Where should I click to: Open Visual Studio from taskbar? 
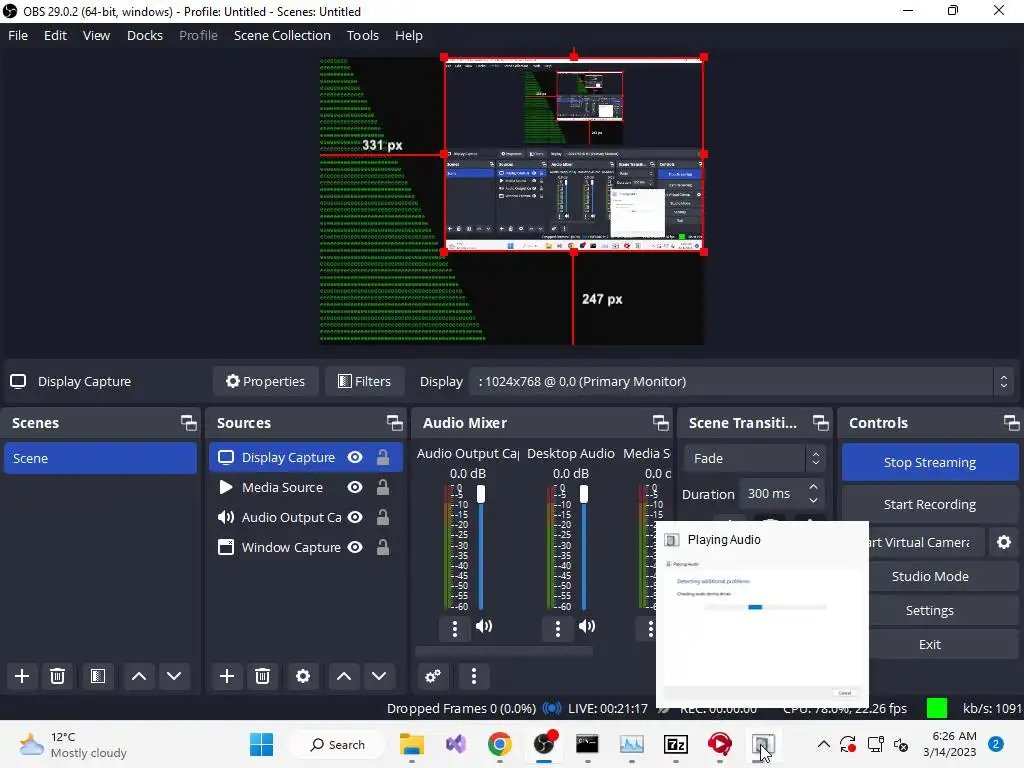coord(456,744)
